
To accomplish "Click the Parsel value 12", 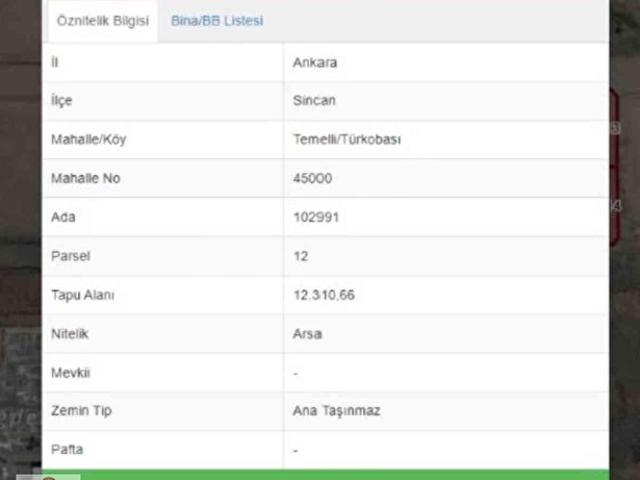I will tap(300, 256).
